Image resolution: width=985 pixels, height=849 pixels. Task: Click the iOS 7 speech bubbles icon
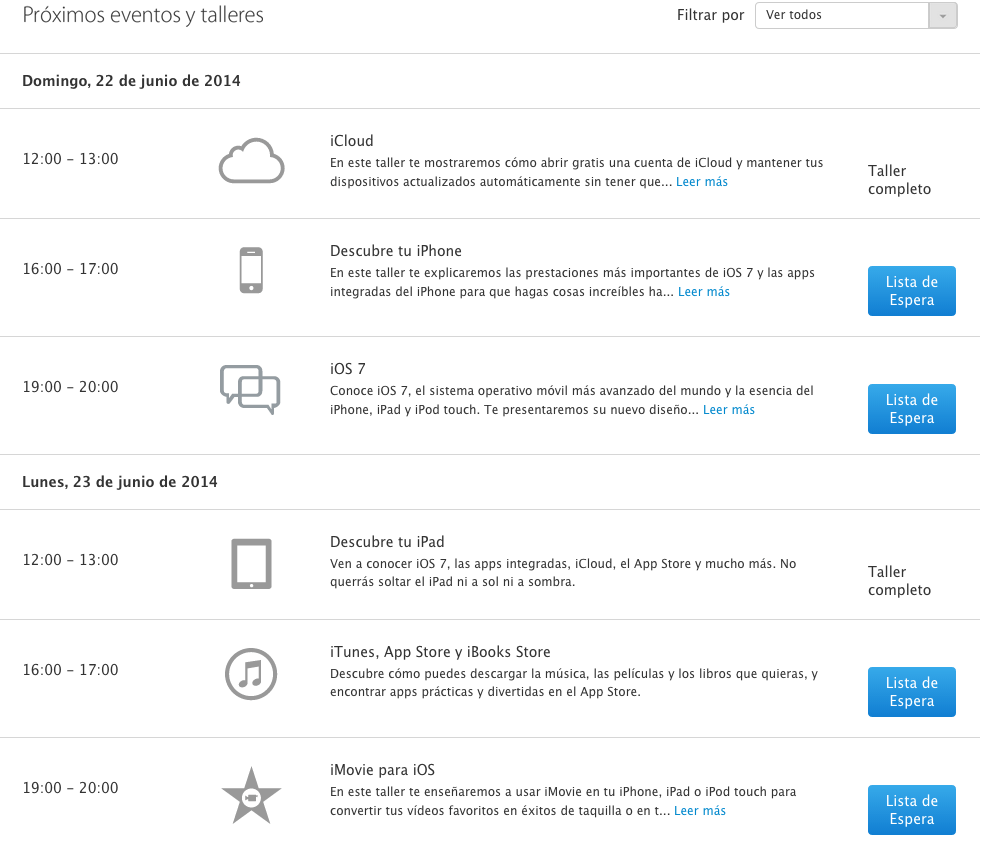[x=250, y=389]
